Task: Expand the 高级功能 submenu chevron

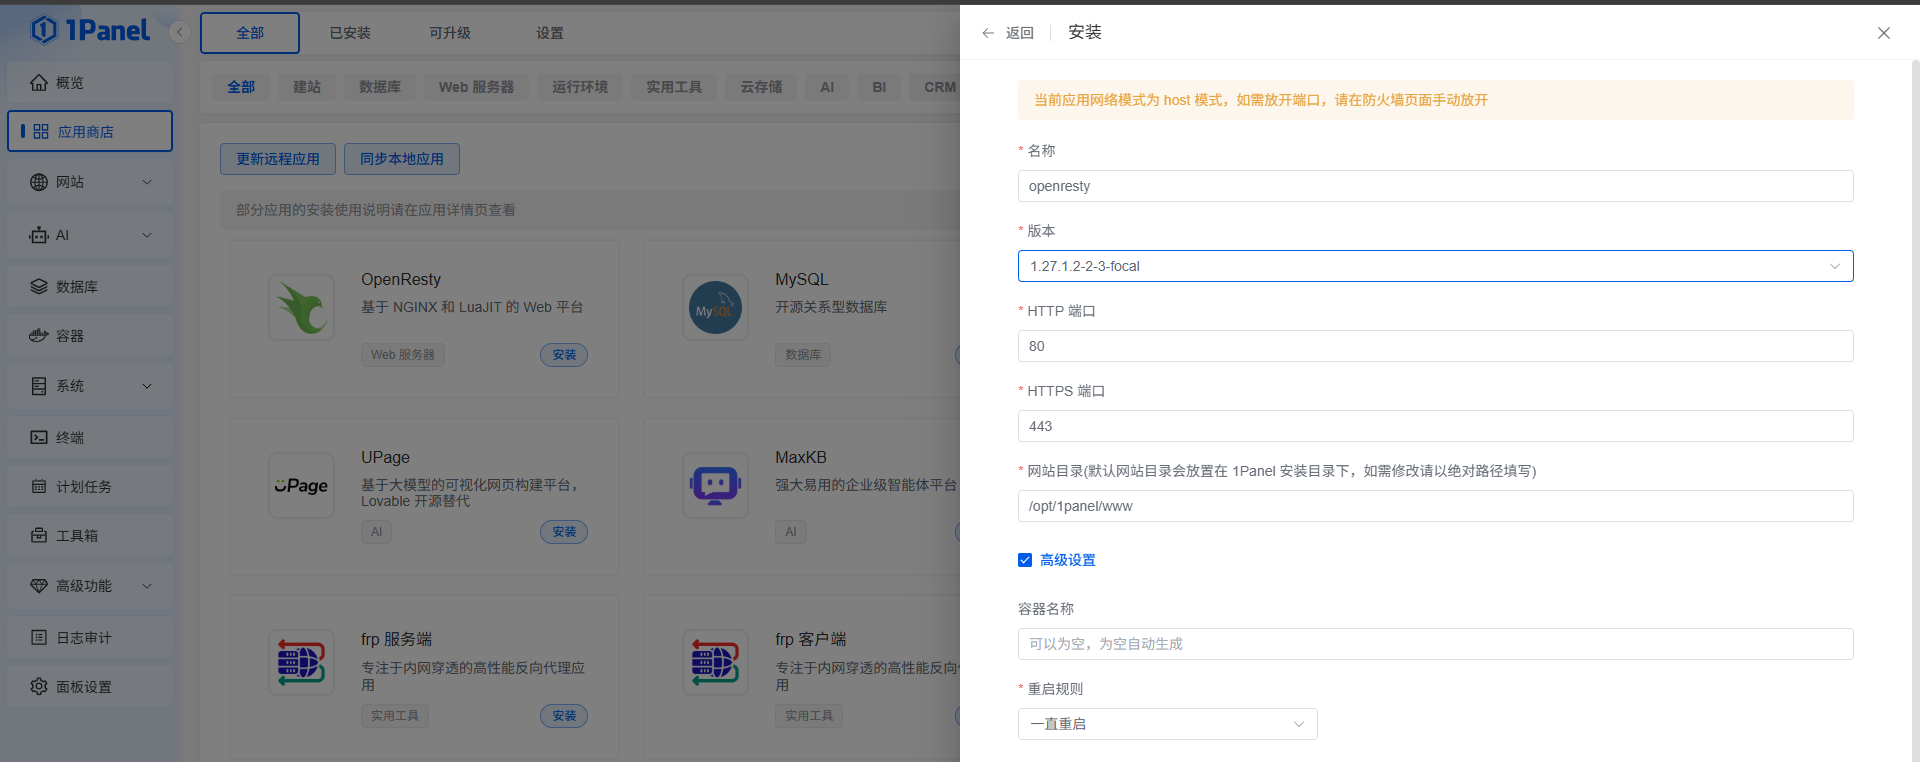Action: pyautogui.click(x=147, y=586)
